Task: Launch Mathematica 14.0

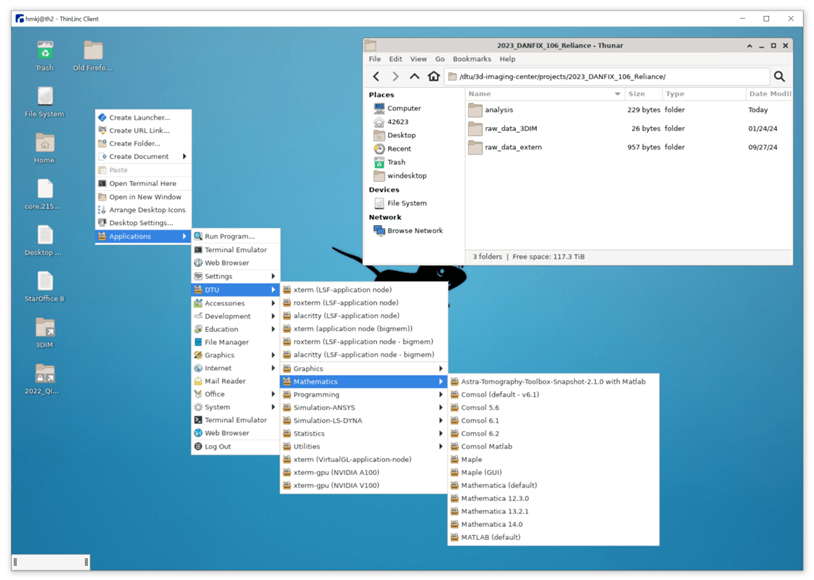Action: click(553, 524)
